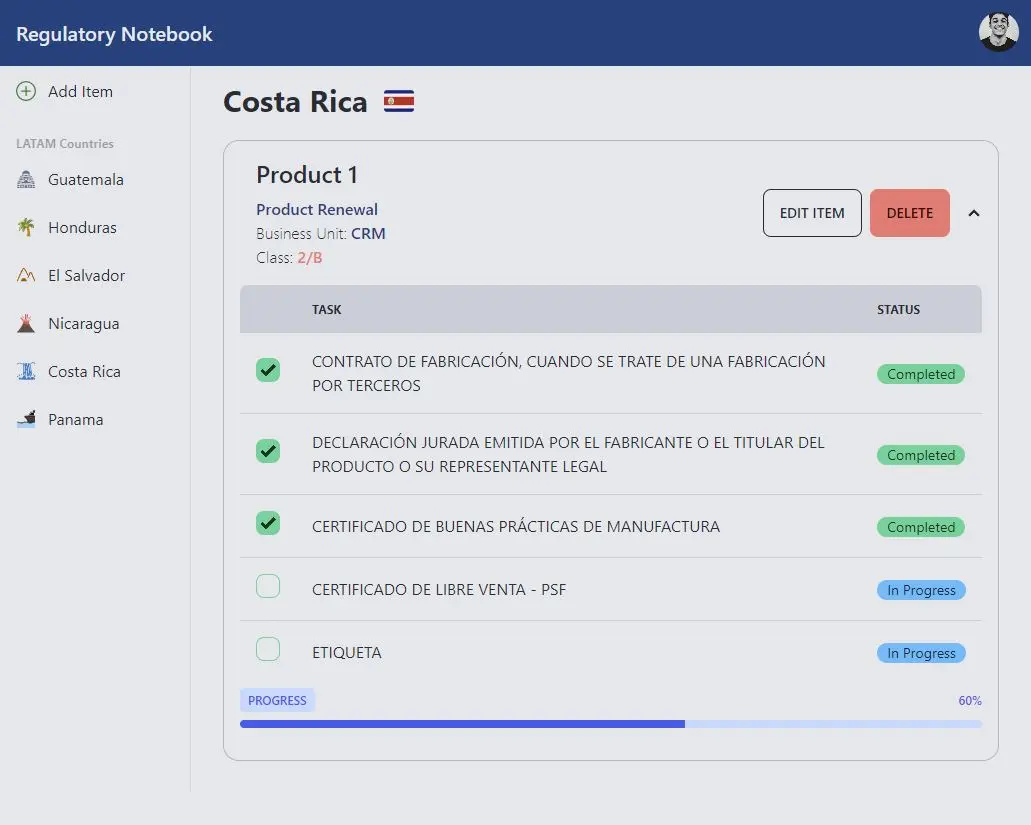Click the Panama ship icon
This screenshot has height=825, width=1031.
26,420
